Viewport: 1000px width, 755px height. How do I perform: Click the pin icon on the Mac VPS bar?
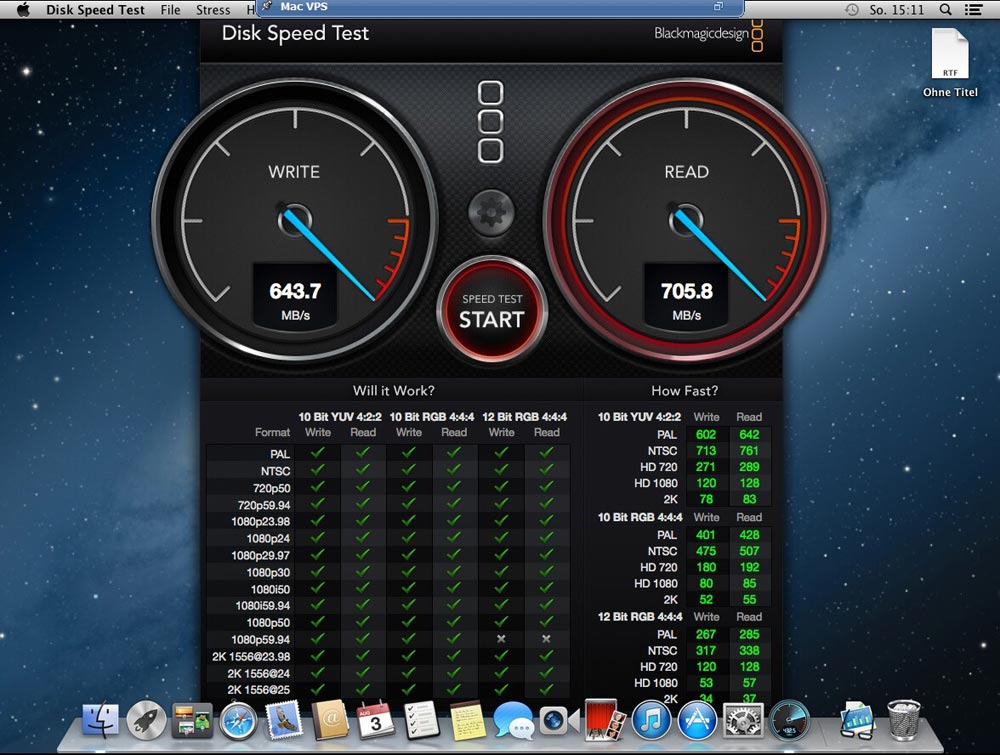(x=267, y=6)
